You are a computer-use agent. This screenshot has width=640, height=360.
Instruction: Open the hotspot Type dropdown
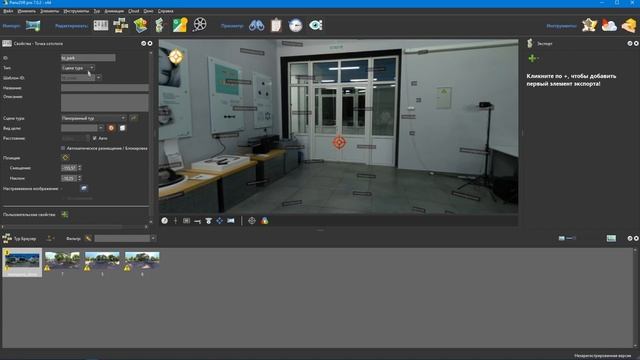(78, 68)
